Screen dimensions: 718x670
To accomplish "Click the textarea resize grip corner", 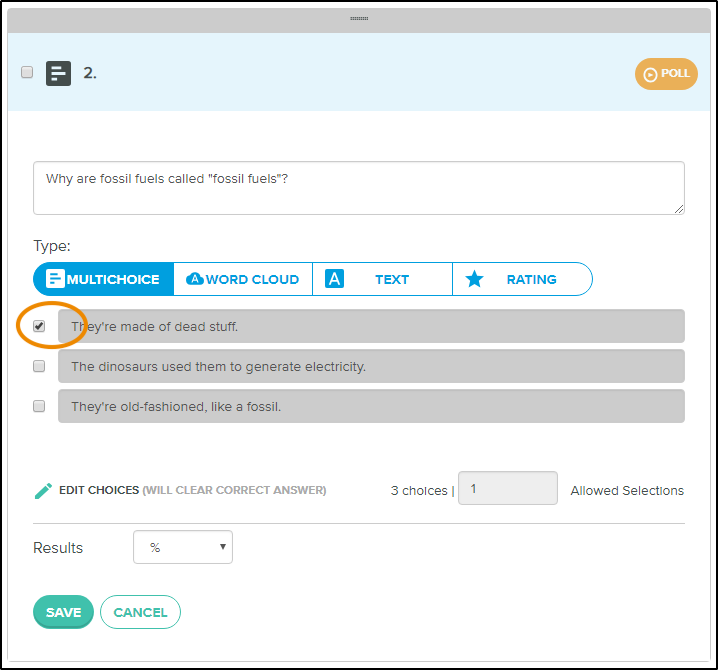I will [x=679, y=209].
